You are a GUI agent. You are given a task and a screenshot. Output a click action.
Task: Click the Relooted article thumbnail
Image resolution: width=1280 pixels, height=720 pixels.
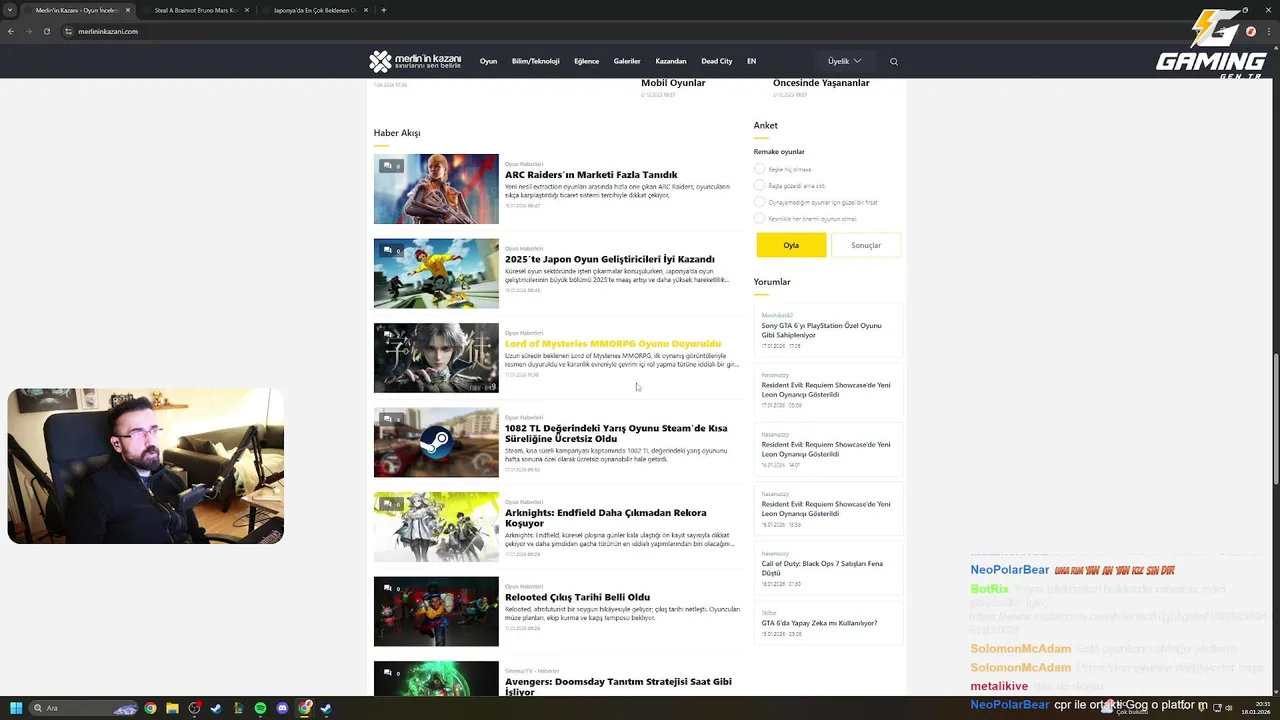pyautogui.click(x=436, y=611)
